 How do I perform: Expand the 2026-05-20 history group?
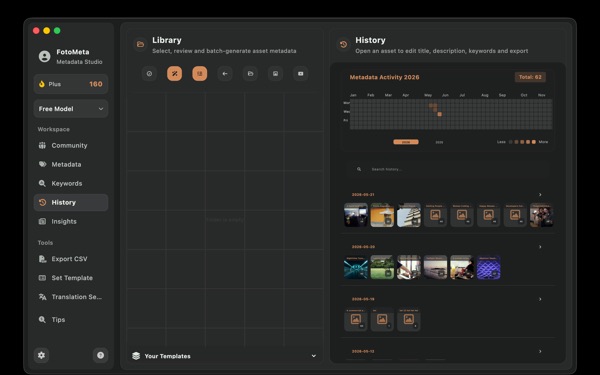540,247
